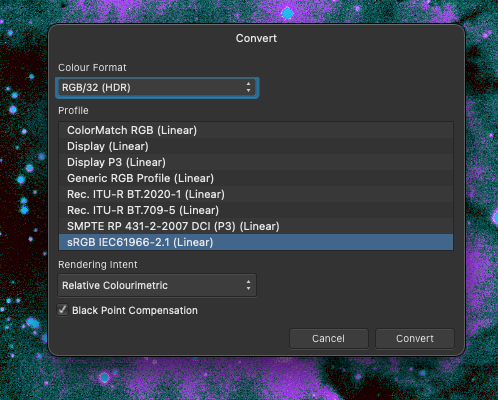Select ColorMatch RGB (Linear) profile
The height and width of the screenshot is (400, 498).
(x=256, y=130)
